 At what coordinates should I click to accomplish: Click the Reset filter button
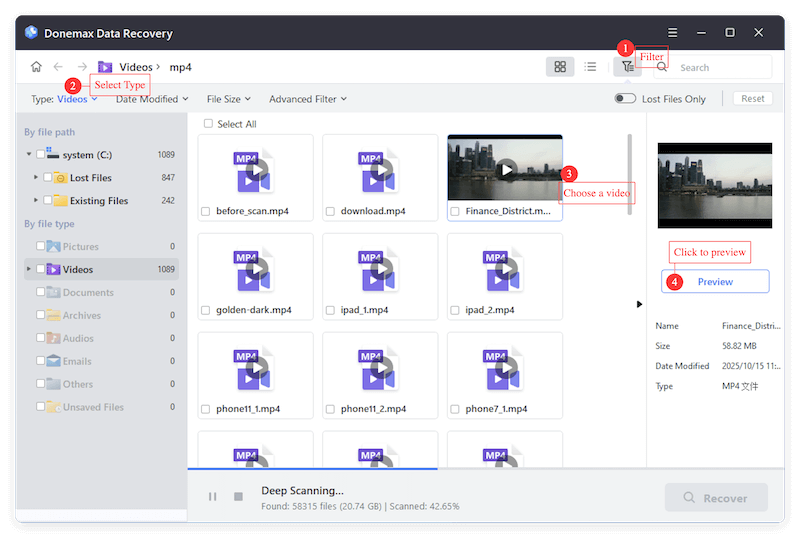(753, 99)
